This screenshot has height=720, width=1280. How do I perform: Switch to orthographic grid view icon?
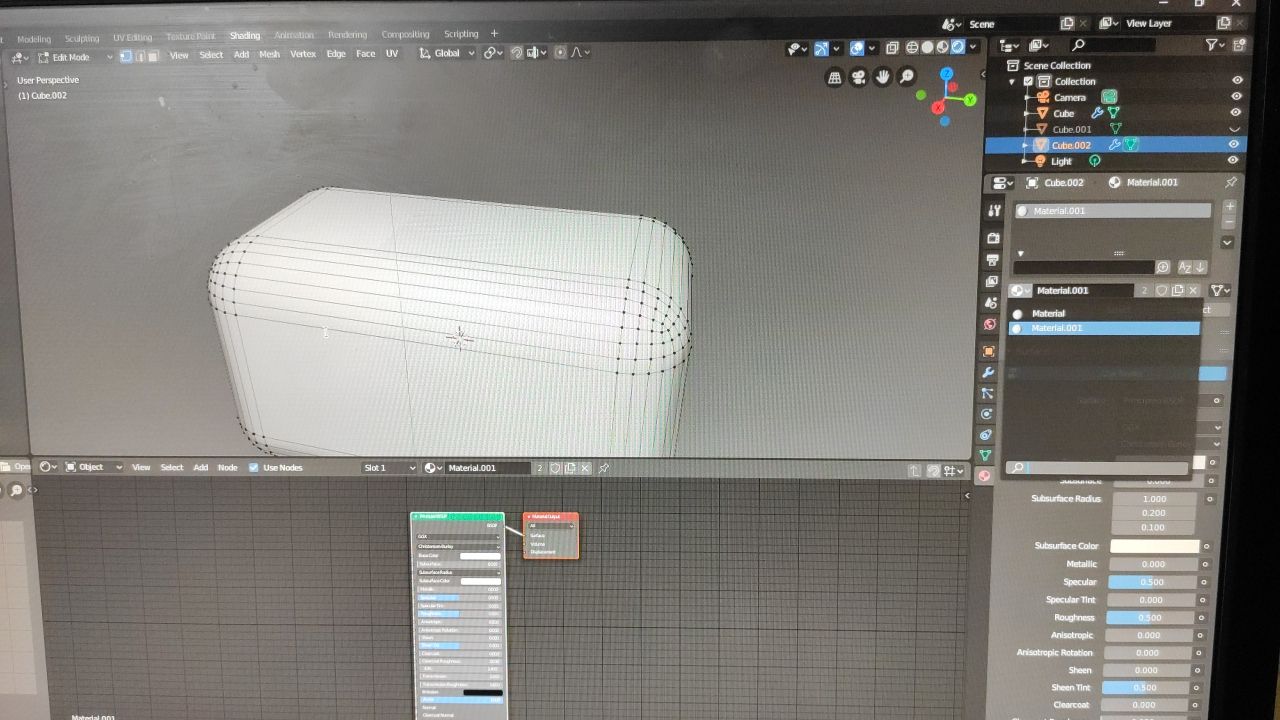[835, 77]
